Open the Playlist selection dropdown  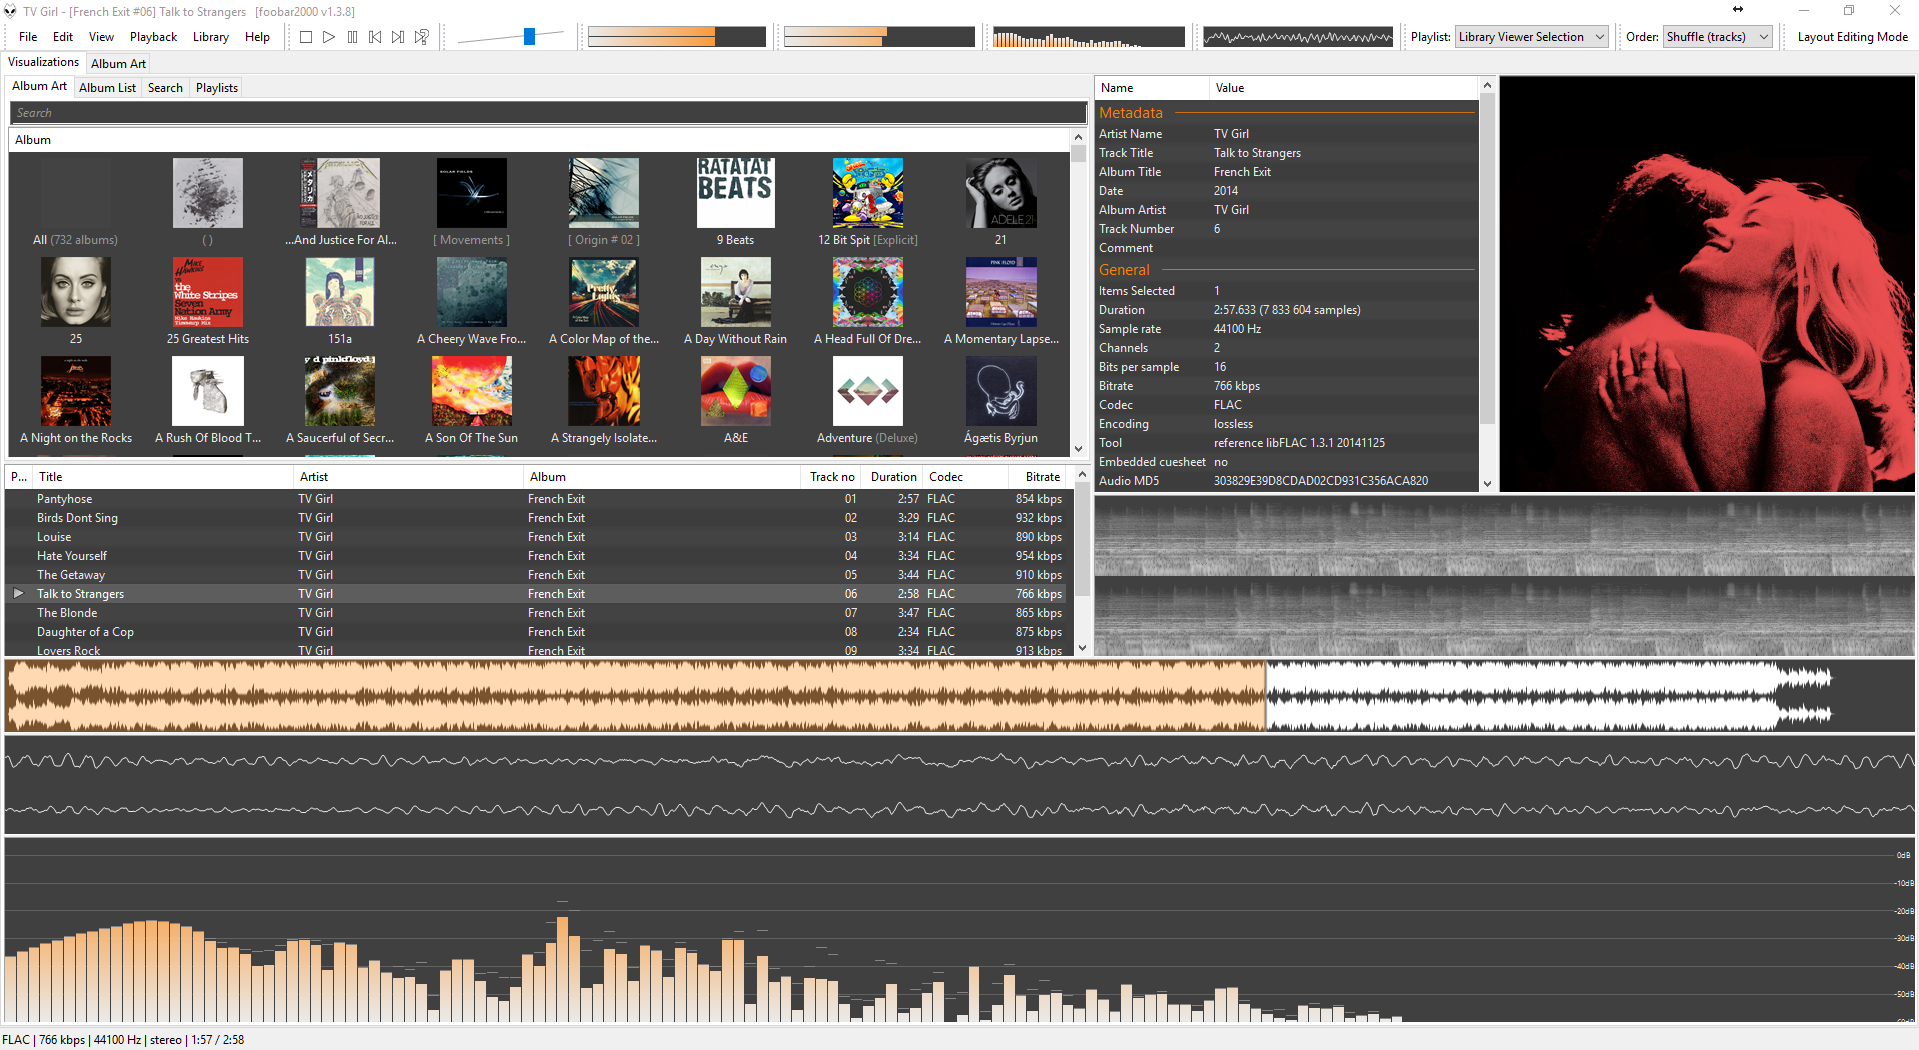[x=1530, y=37]
